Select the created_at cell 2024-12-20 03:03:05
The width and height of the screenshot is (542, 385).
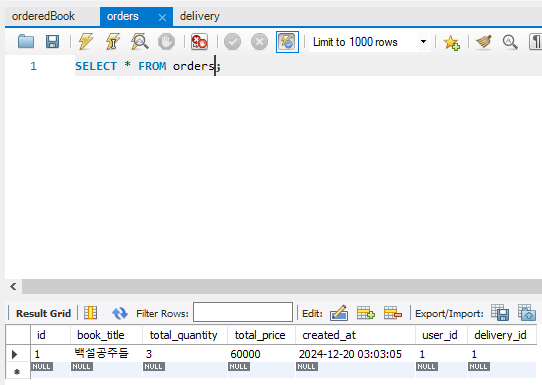pos(356,354)
